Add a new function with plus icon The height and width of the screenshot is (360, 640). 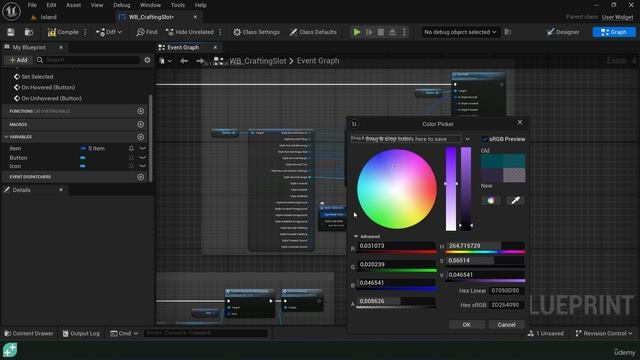point(140,111)
